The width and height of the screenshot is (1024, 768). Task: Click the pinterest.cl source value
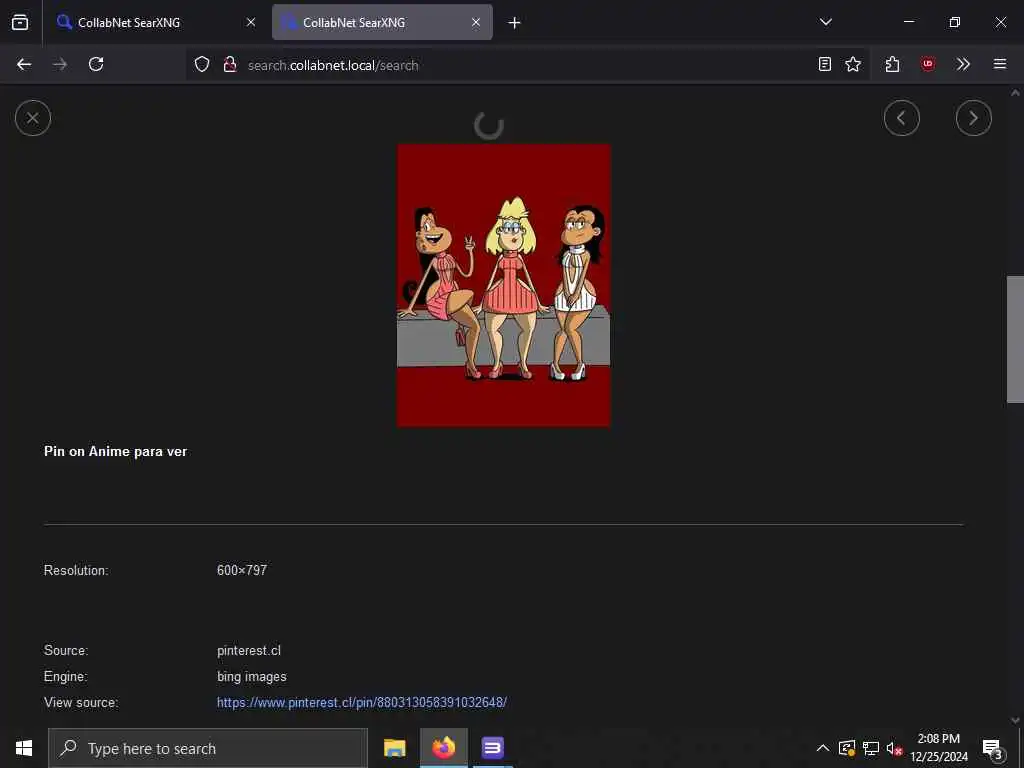pyautogui.click(x=249, y=650)
